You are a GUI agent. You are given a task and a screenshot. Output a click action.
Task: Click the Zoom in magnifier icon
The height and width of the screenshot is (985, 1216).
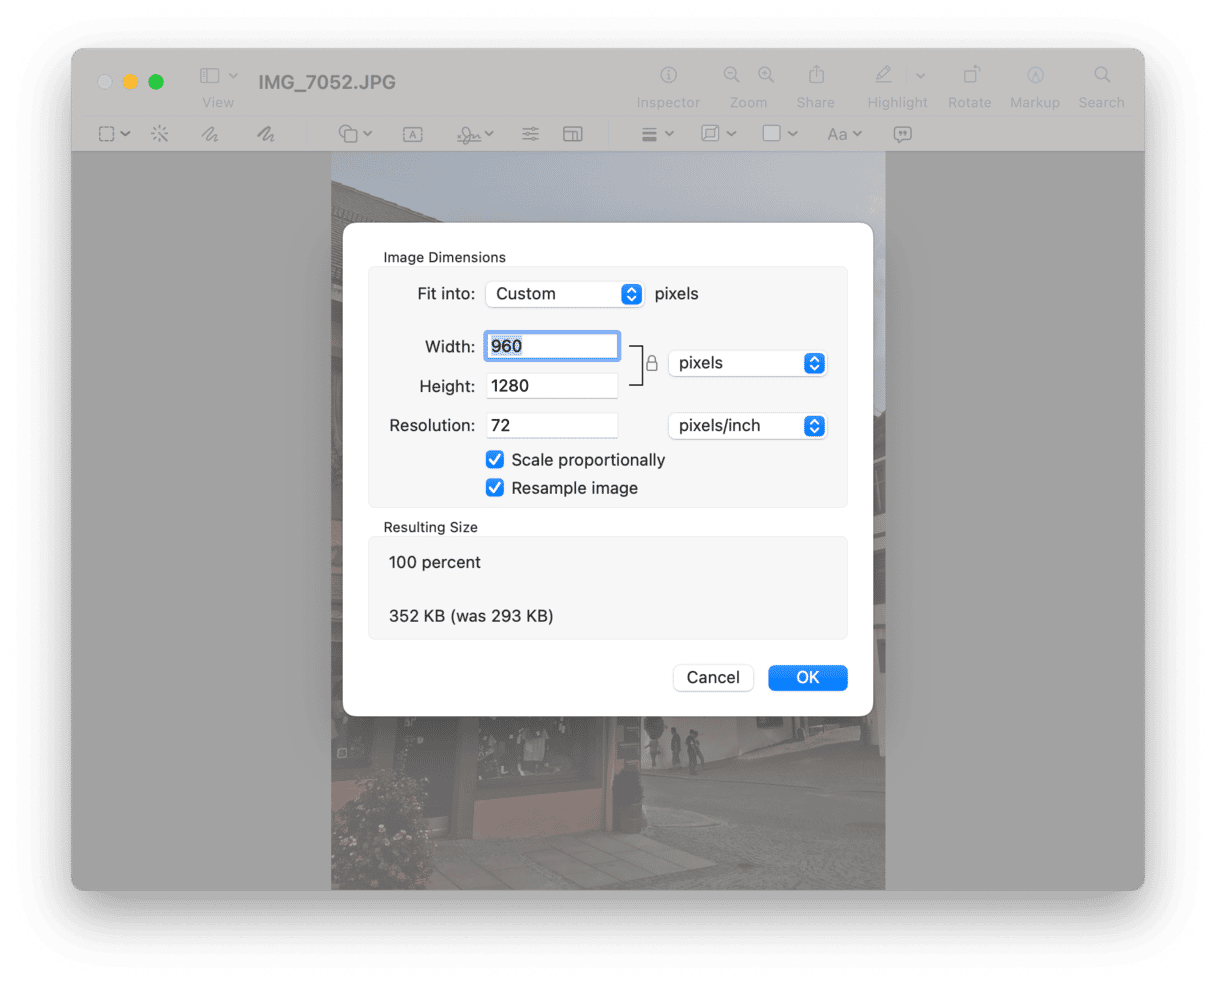[x=766, y=75]
